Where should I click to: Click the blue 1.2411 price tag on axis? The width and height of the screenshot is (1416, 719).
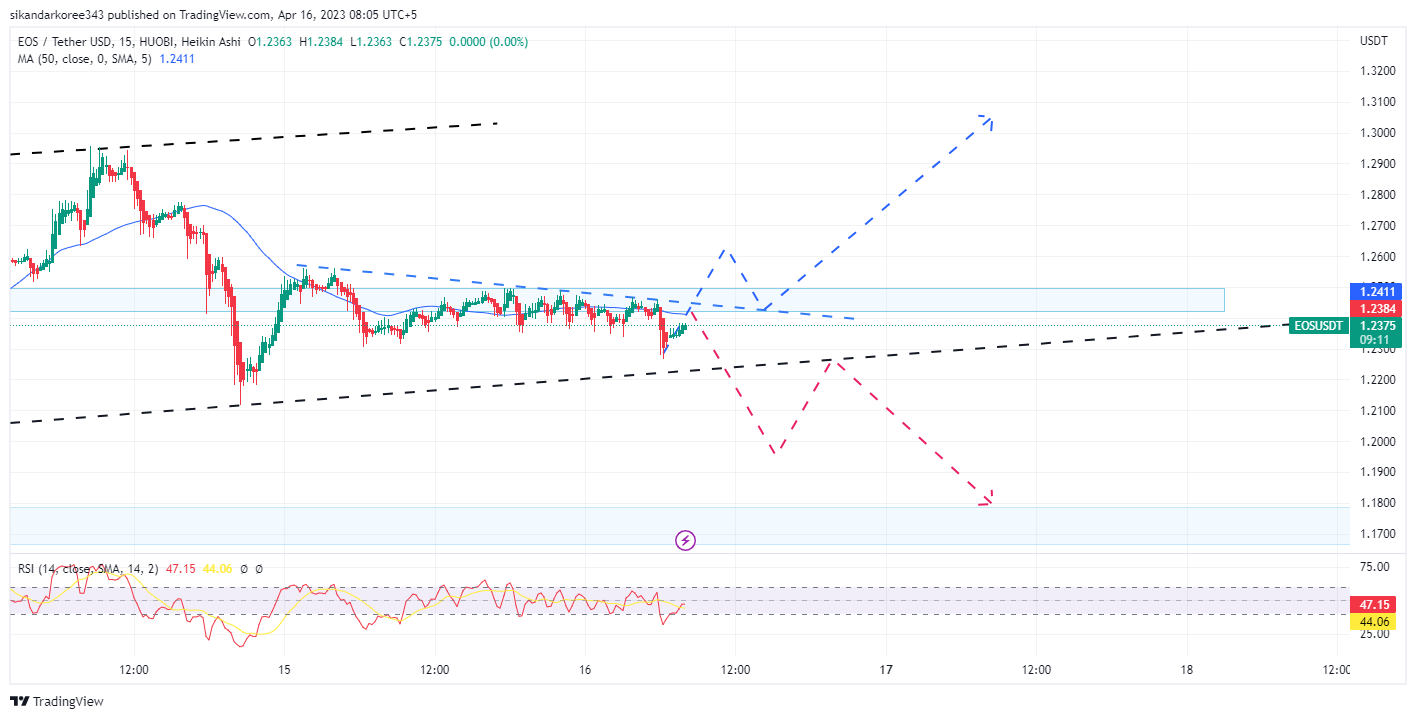(x=1377, y=291)
